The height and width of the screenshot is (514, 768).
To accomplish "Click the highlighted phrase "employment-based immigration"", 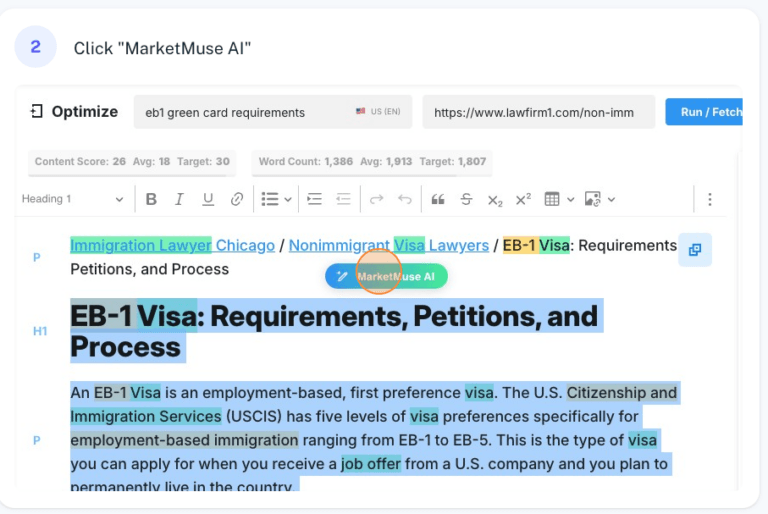I will pos(184,440).
